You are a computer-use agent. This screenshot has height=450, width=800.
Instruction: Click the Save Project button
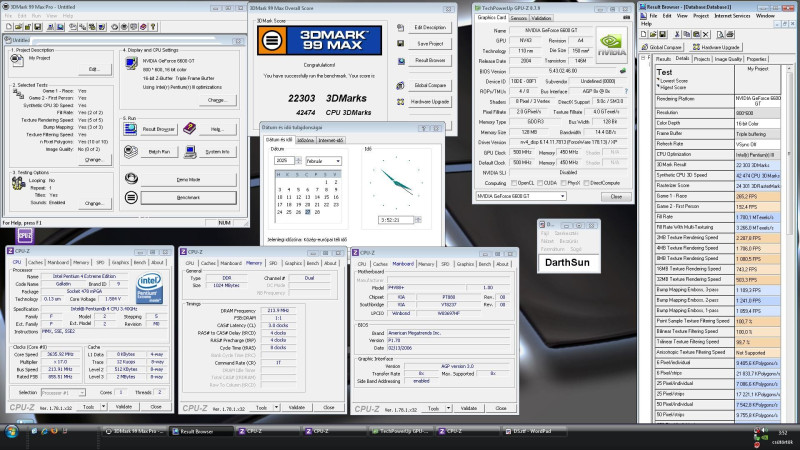pos(430,44)
